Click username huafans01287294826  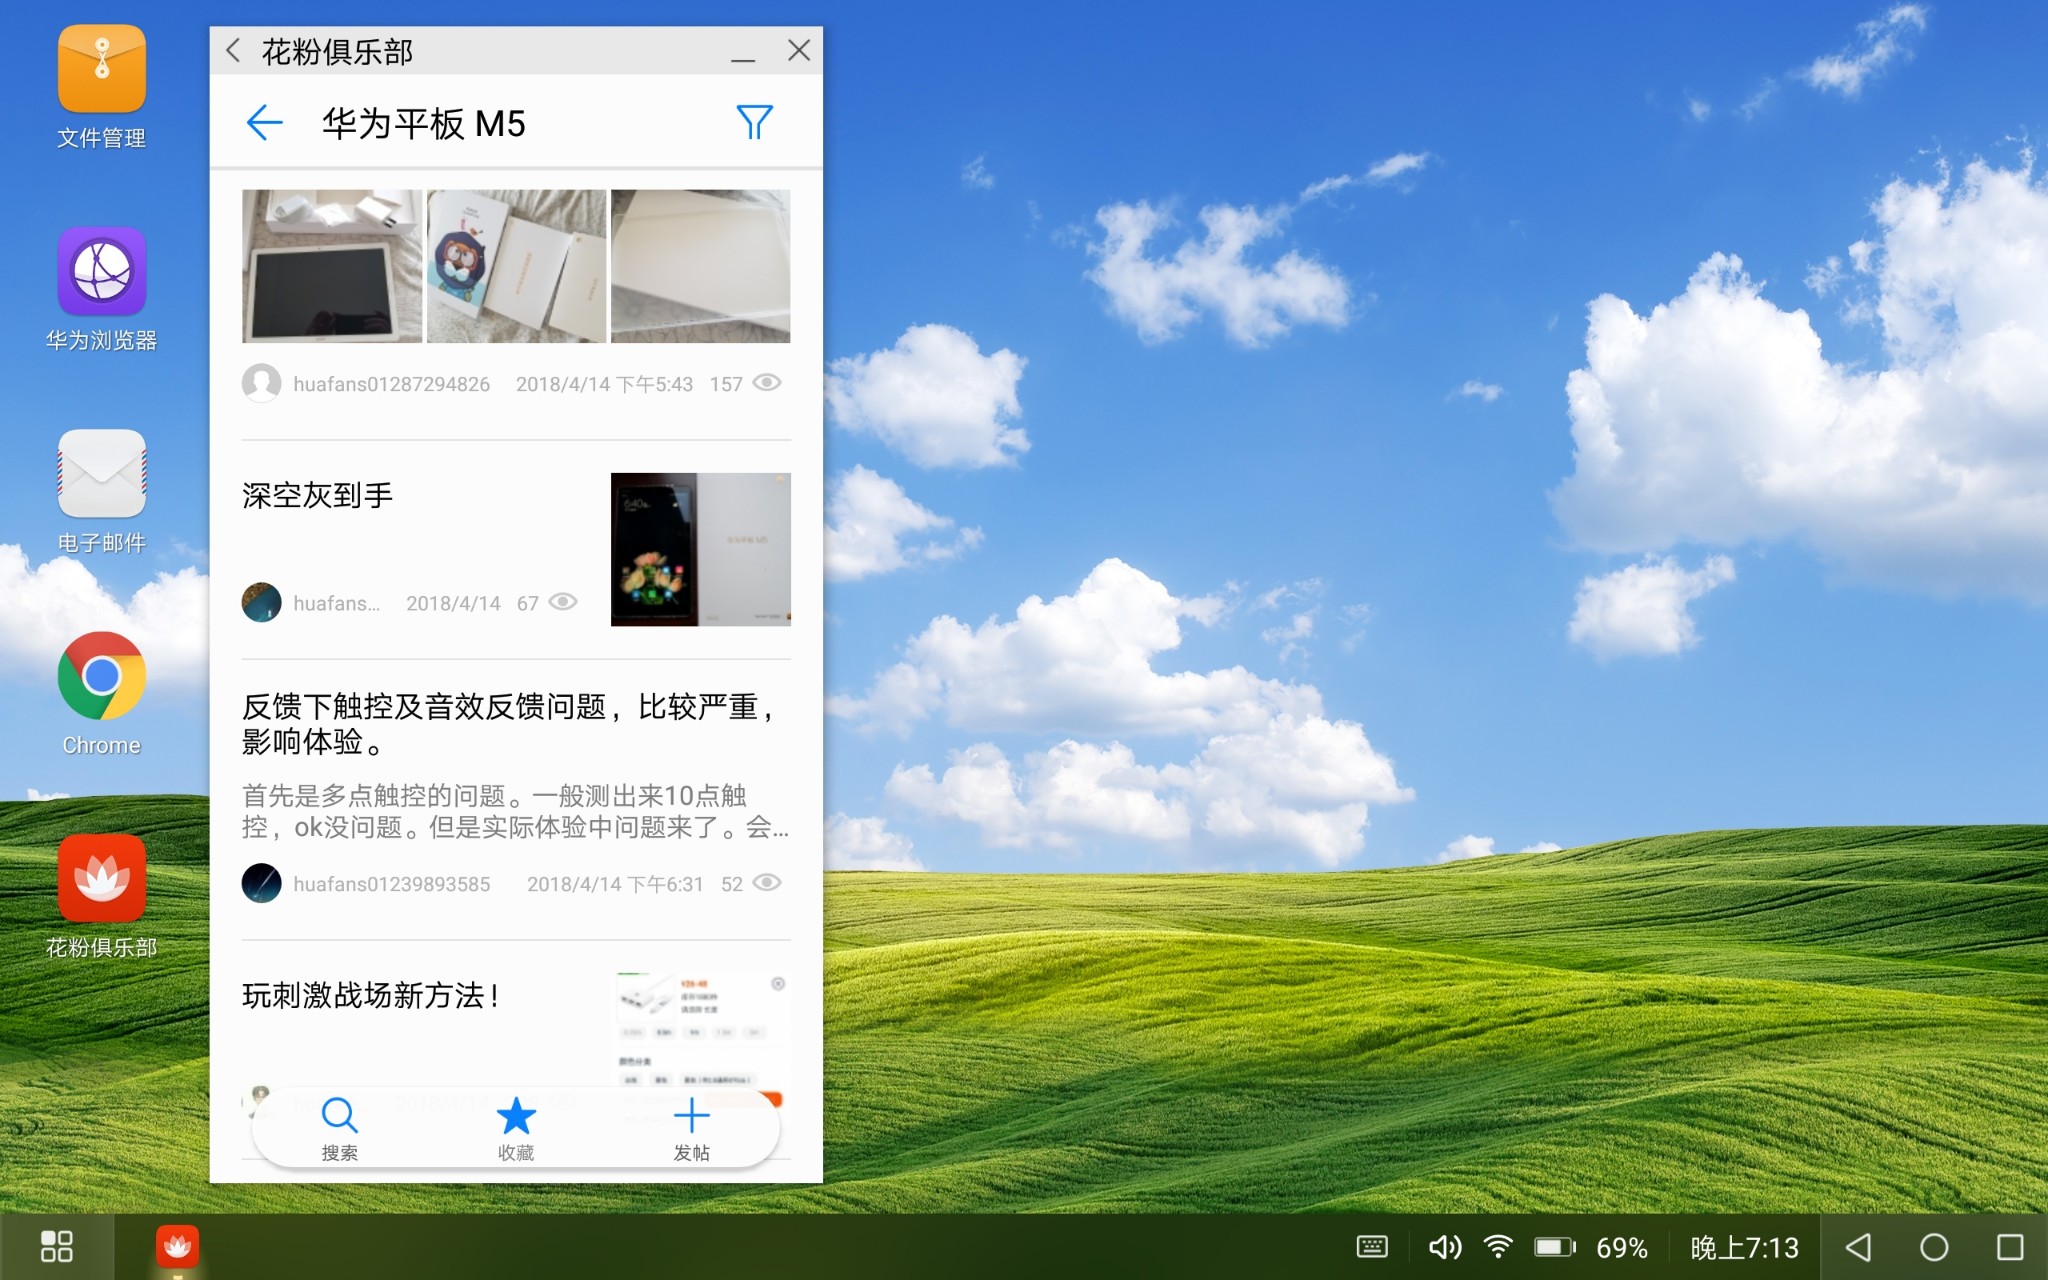coord(391,384)
